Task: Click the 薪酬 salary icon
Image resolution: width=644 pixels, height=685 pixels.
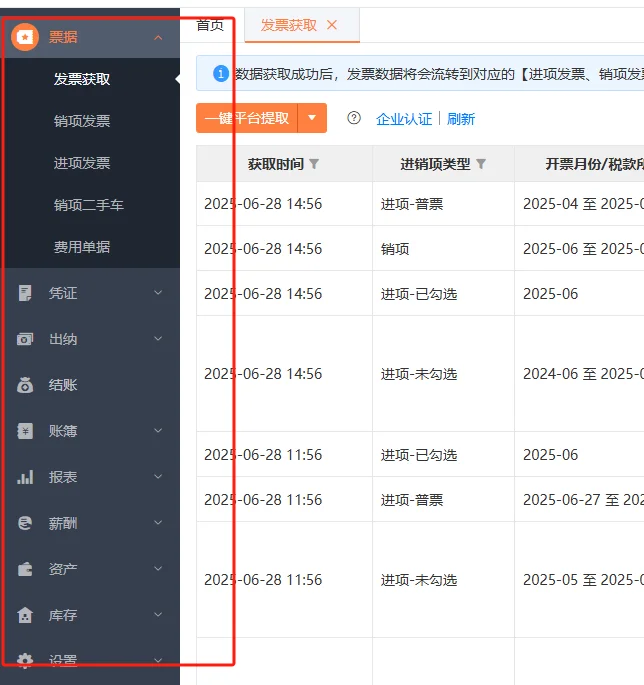Action: point(25,522)
